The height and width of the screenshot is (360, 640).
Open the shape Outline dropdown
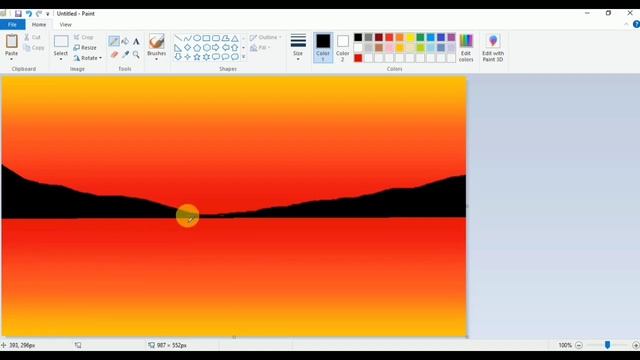266,38
